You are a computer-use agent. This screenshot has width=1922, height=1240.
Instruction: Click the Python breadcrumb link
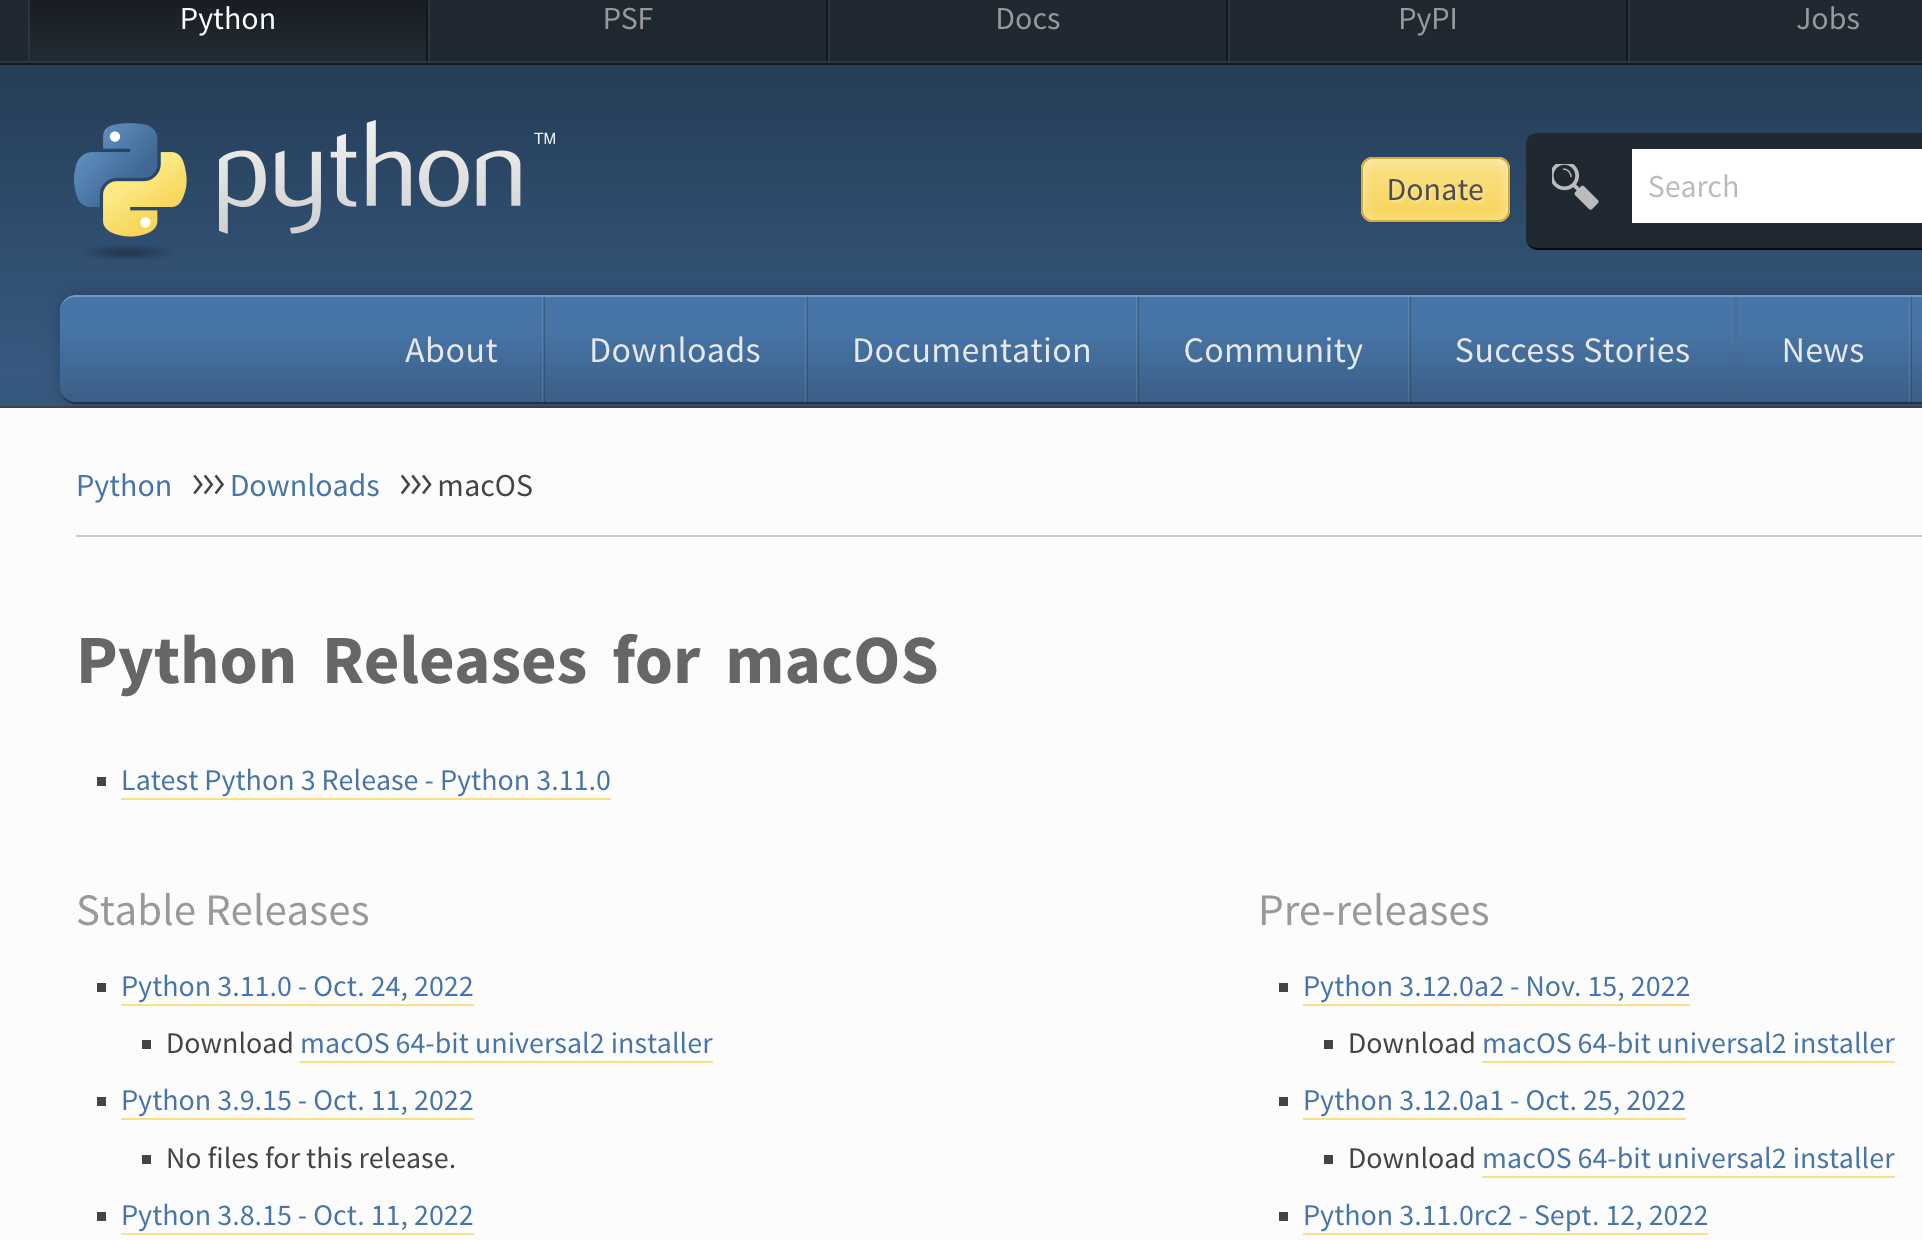coord(124,486)
